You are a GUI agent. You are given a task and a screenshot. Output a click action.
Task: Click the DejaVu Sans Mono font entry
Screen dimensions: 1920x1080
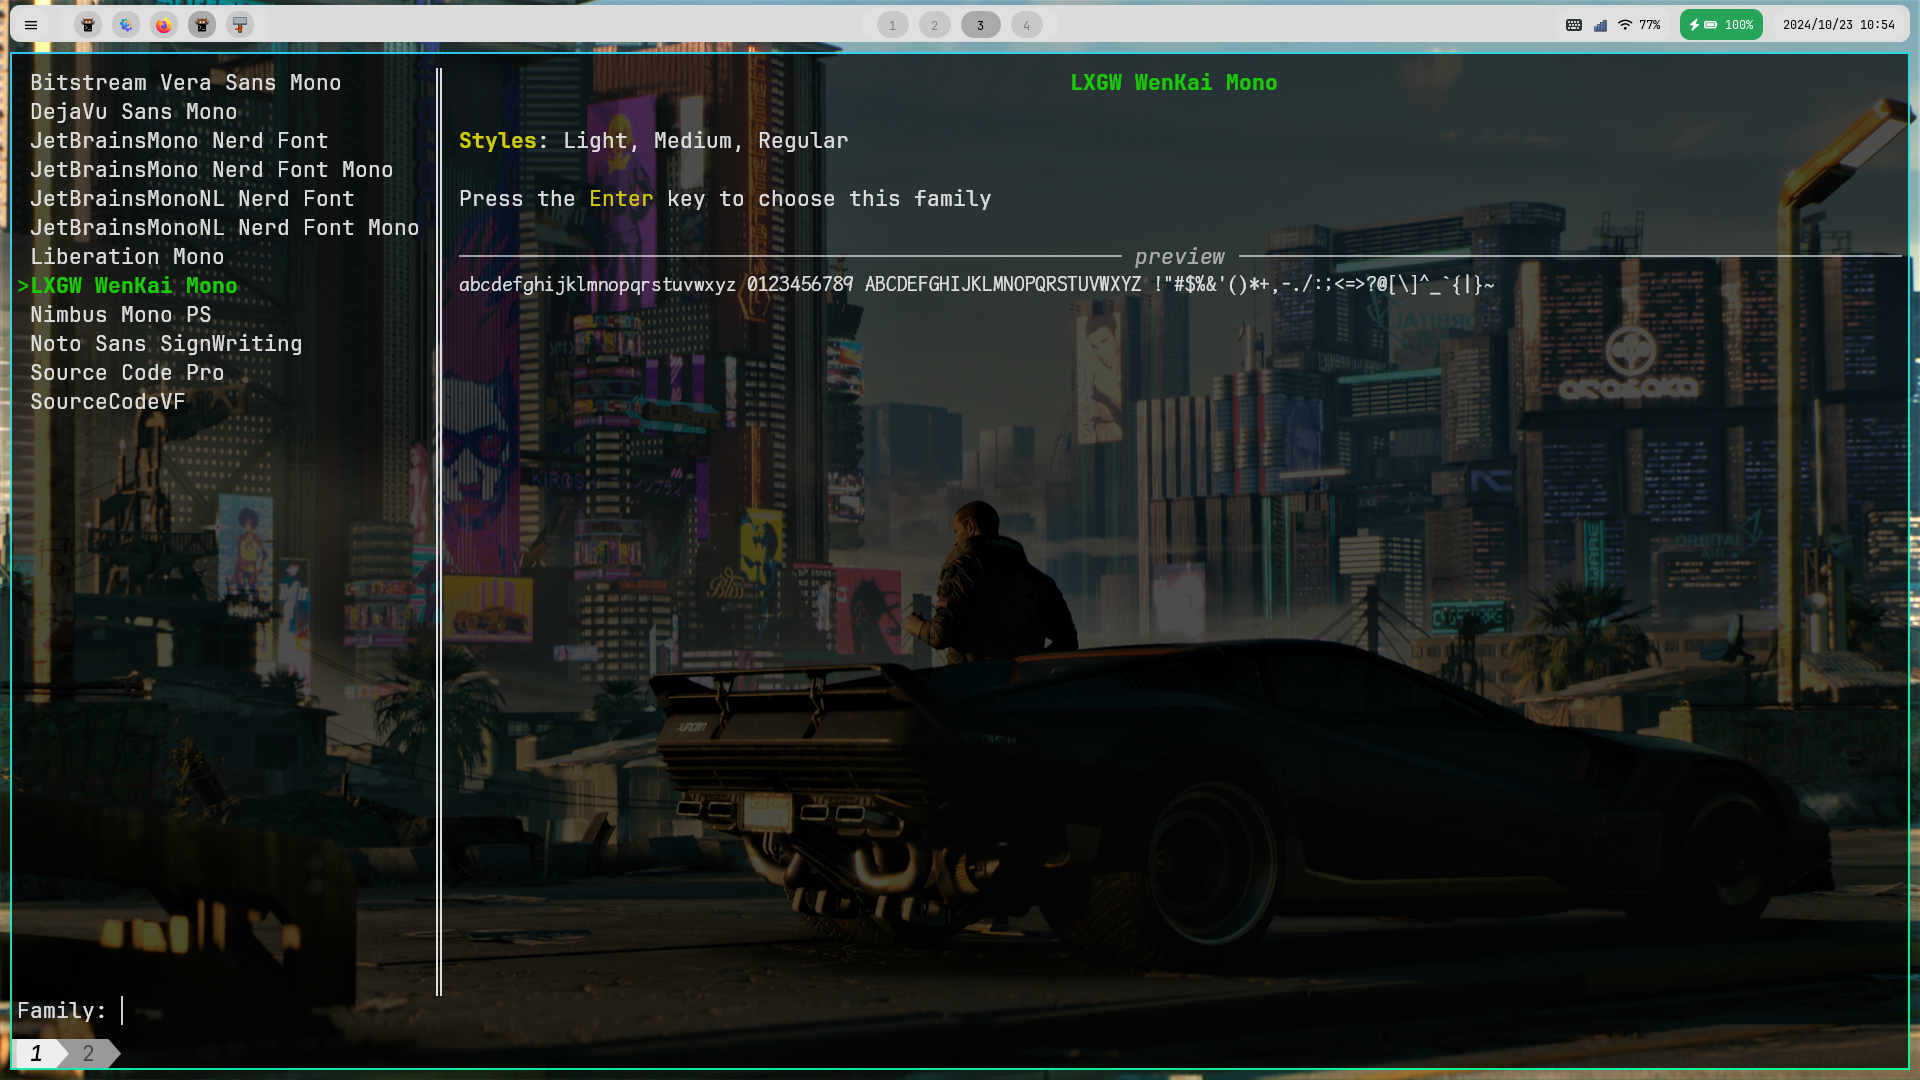(x=133, y=111)
